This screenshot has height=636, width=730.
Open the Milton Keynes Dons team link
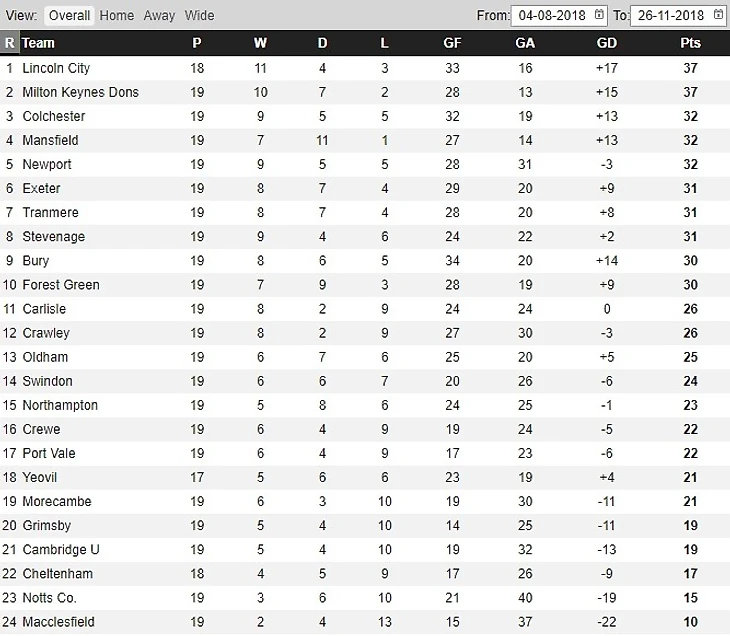(81, 92)
